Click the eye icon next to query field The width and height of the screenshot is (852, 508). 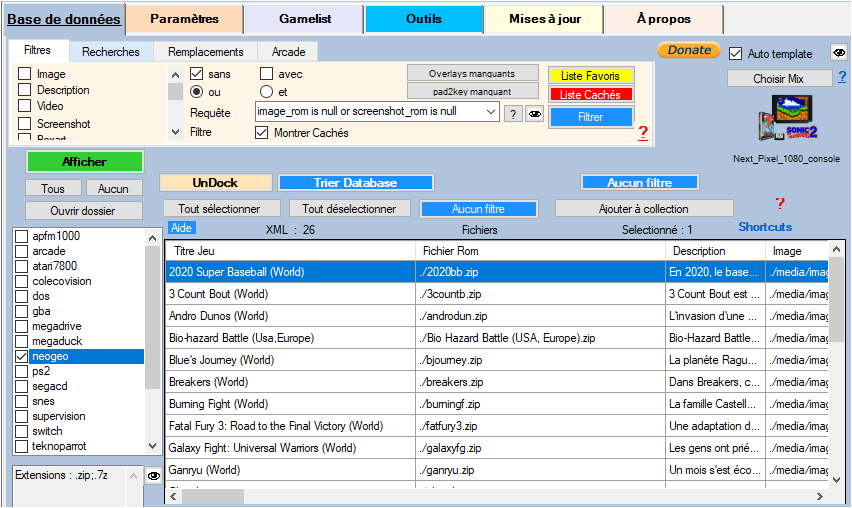point(535,114)
